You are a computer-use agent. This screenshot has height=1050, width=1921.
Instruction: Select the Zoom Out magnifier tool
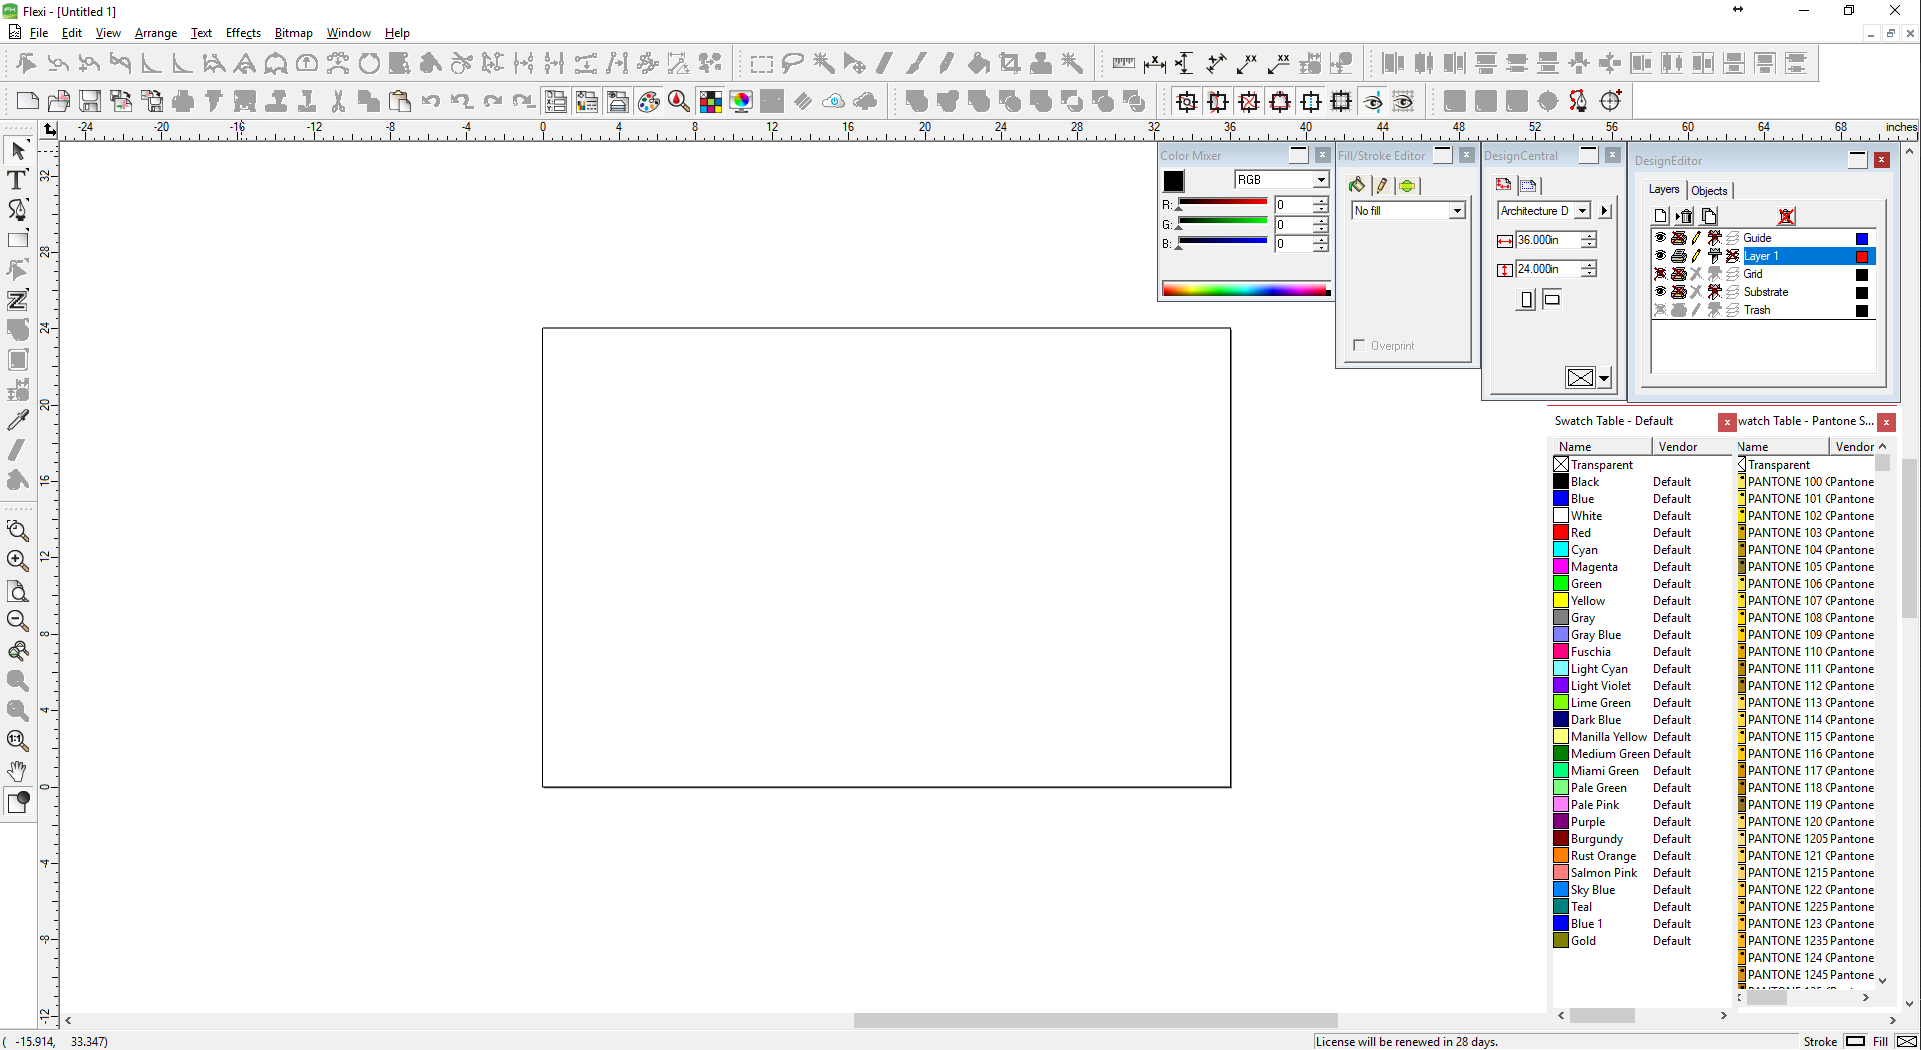(18, 621)
